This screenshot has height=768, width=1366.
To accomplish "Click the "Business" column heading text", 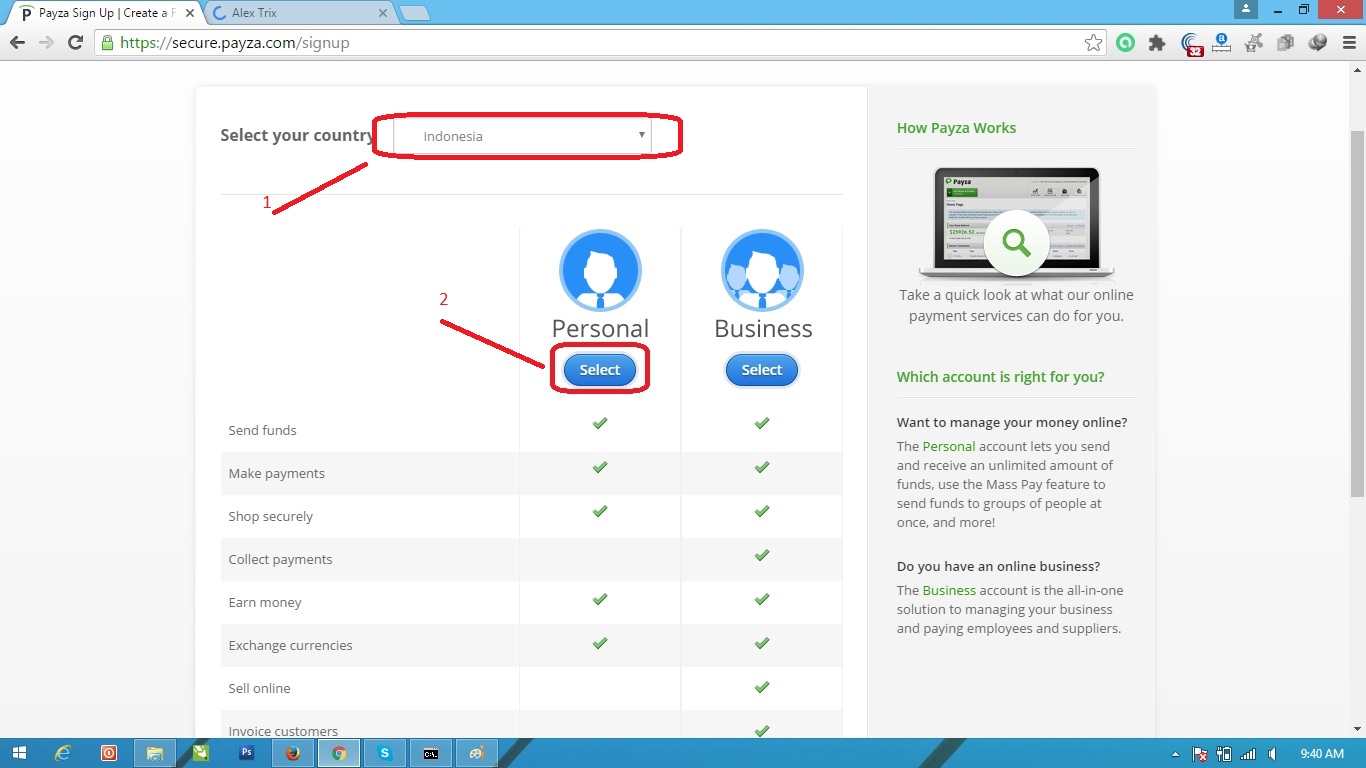I will (763, 328).
